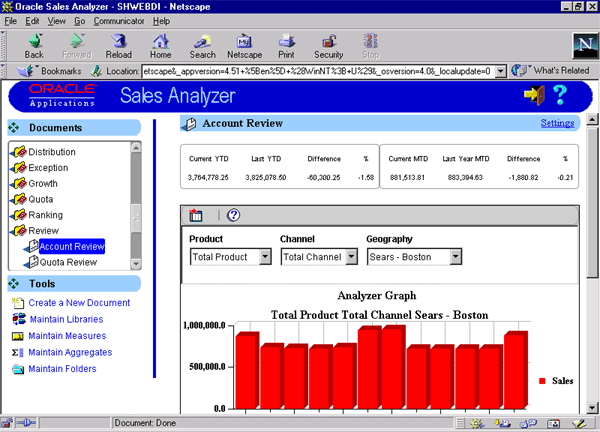This screenshot has height=432, width=600.
Task: Click Maintain Aggregates link
Action: pyautogui.click(x=70, y=352)
